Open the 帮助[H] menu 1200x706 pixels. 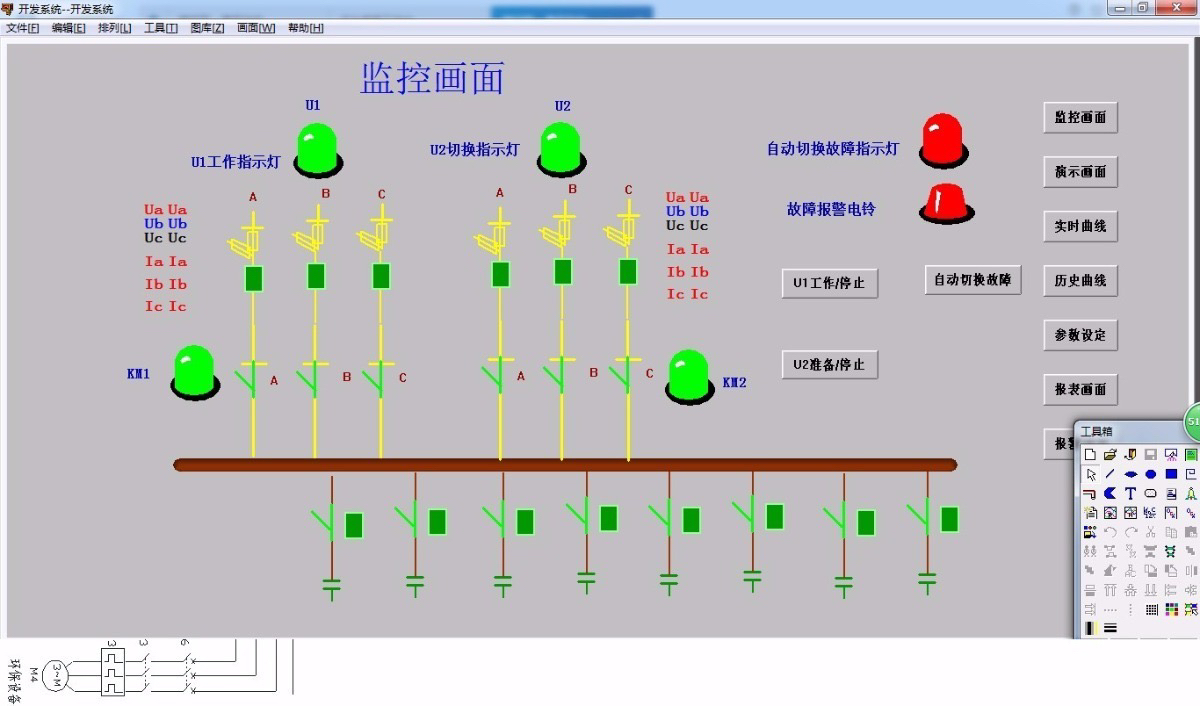(306, 28)
